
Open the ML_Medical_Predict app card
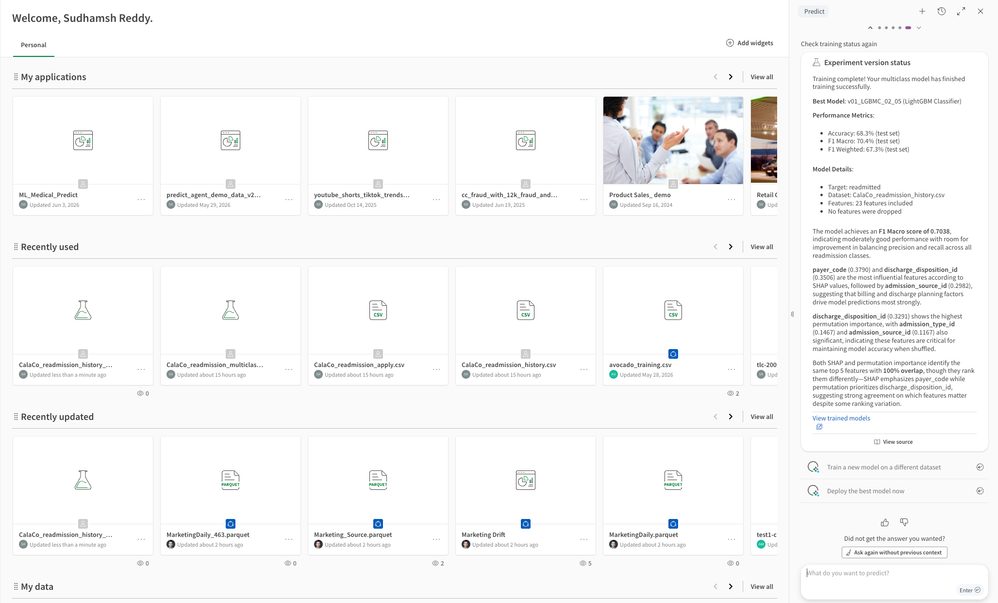[x=83, y=156]
